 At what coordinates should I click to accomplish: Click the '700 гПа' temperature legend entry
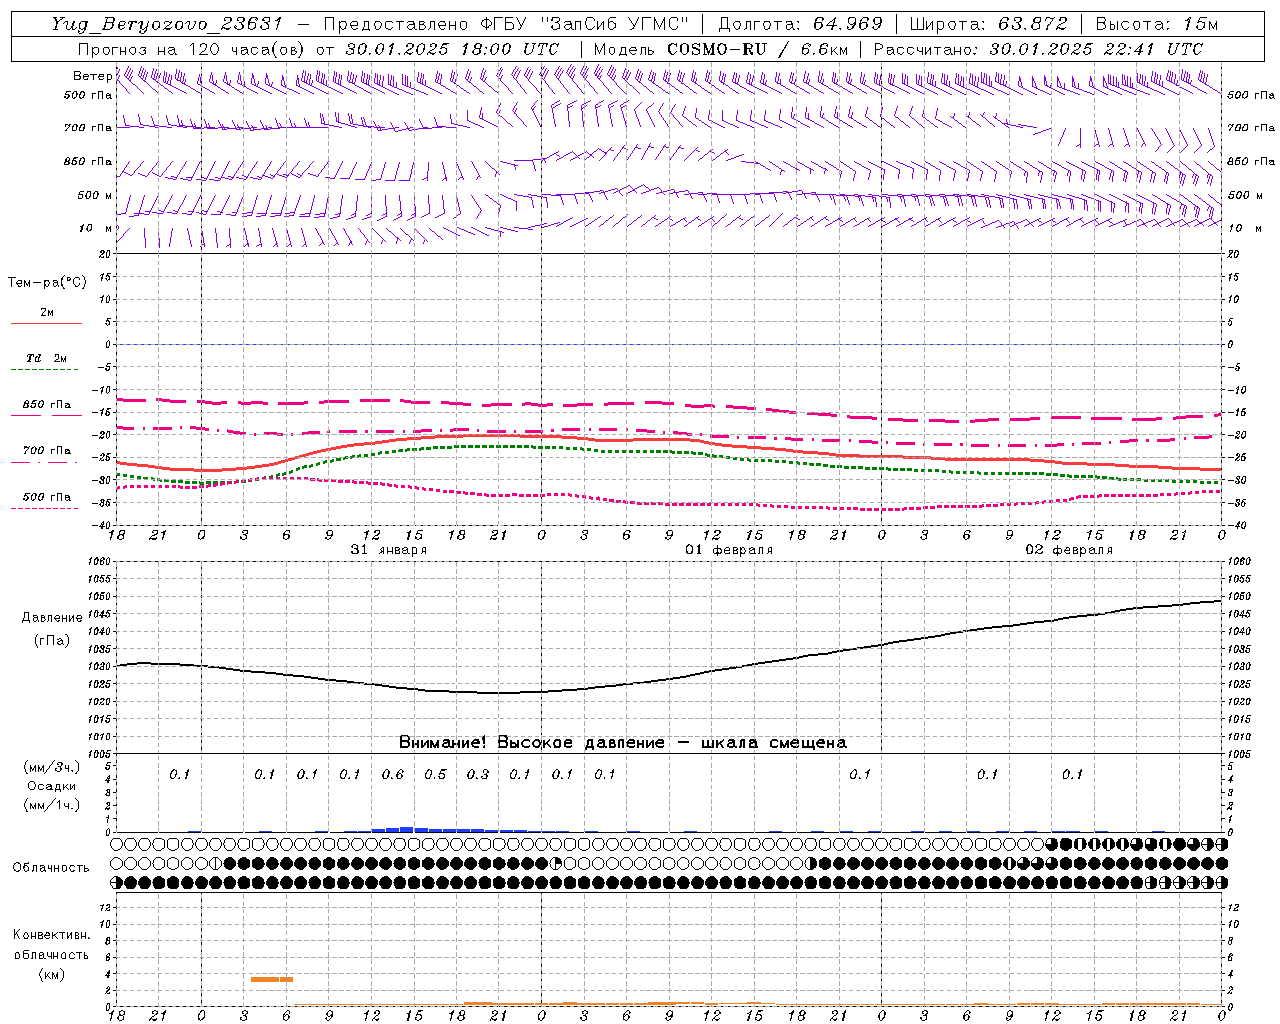pyautogui.click(x=47, y=450)
